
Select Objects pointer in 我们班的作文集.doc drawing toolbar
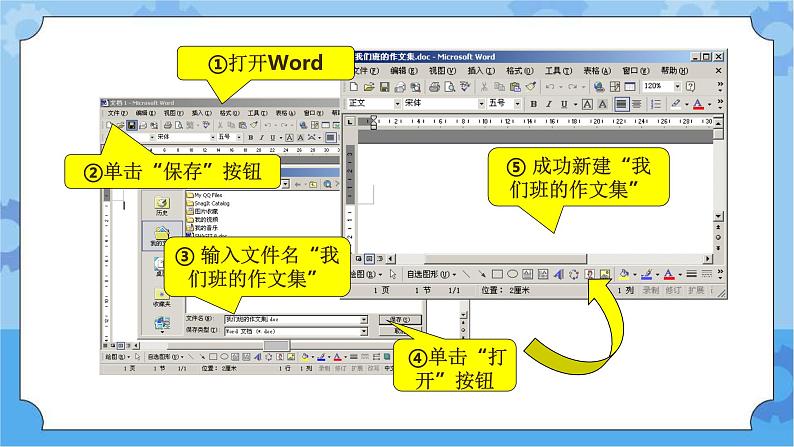tap(393, 274)
